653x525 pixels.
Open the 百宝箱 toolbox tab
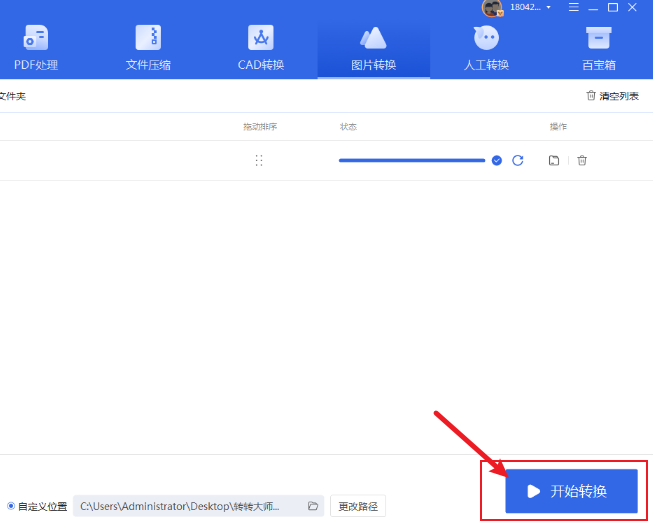598,48
